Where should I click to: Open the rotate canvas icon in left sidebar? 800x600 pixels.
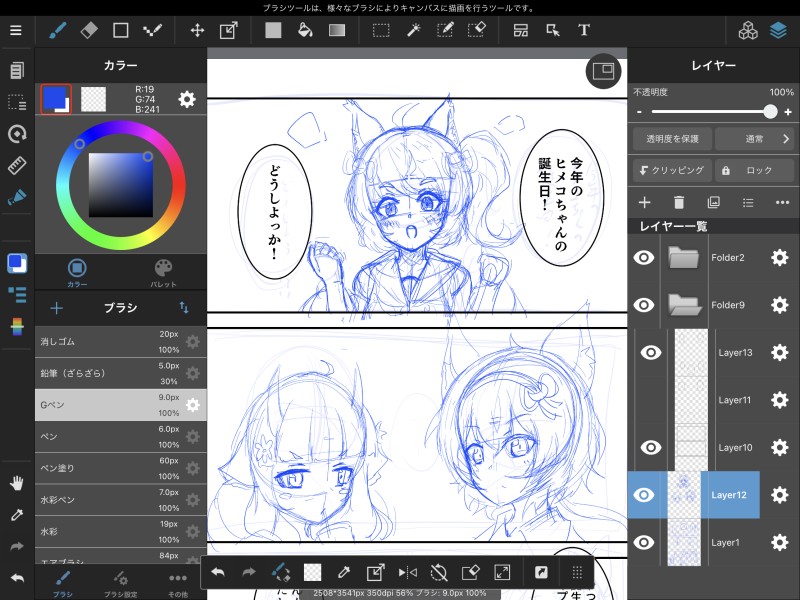pos(17,134)
